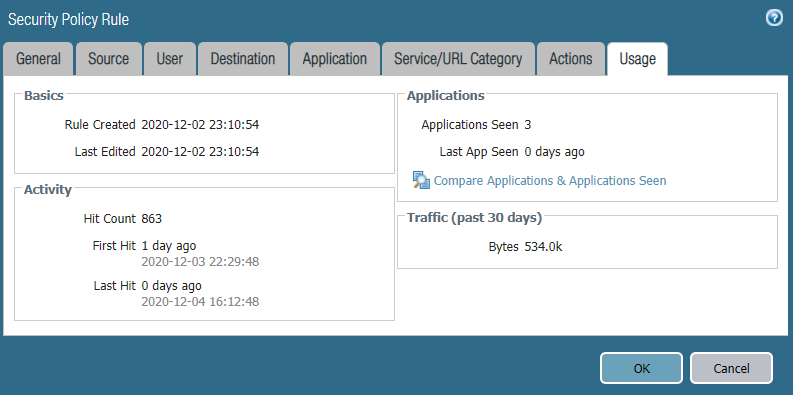Open the Application tab

click(x=334, y=59)
